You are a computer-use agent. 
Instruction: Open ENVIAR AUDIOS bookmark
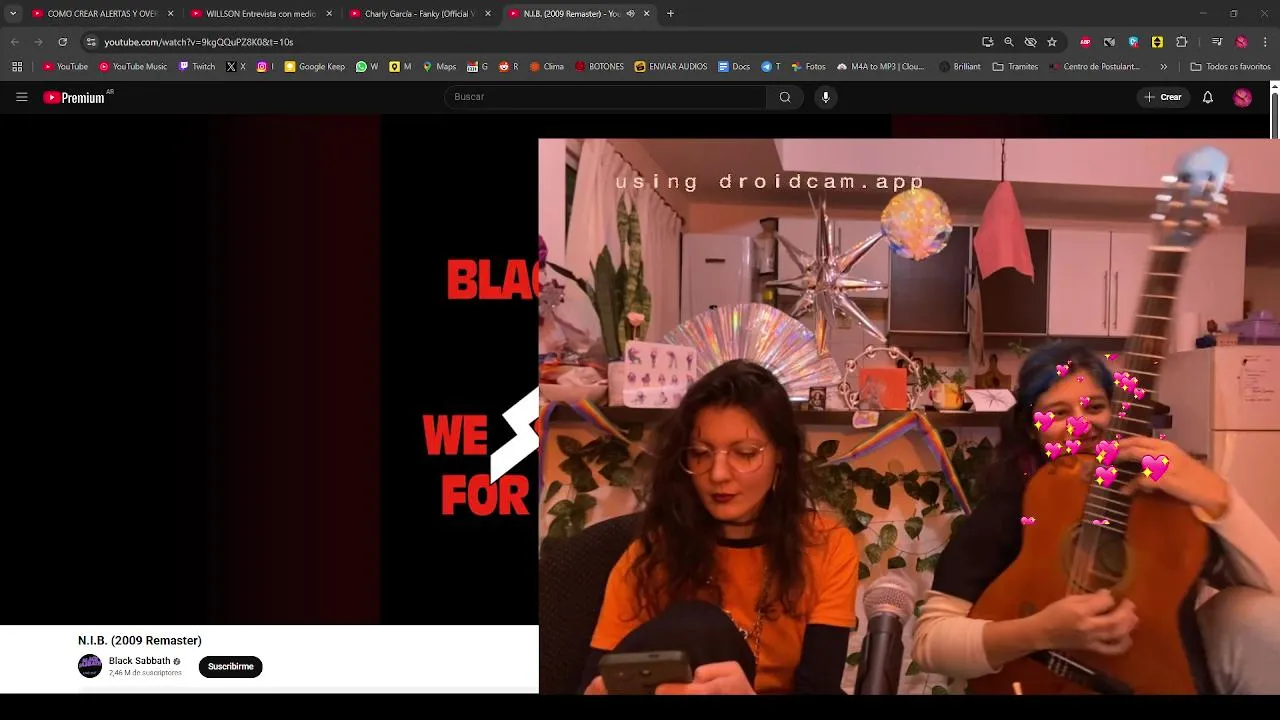click(x=671, y=67)
